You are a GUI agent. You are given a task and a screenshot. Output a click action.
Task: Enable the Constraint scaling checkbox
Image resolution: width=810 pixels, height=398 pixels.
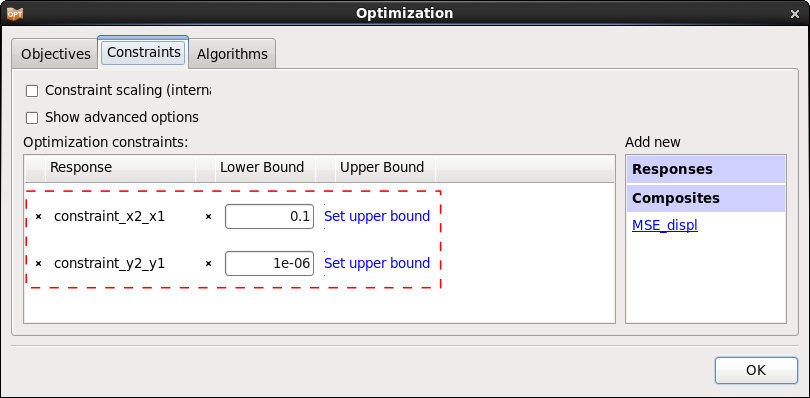click(32, 91)
